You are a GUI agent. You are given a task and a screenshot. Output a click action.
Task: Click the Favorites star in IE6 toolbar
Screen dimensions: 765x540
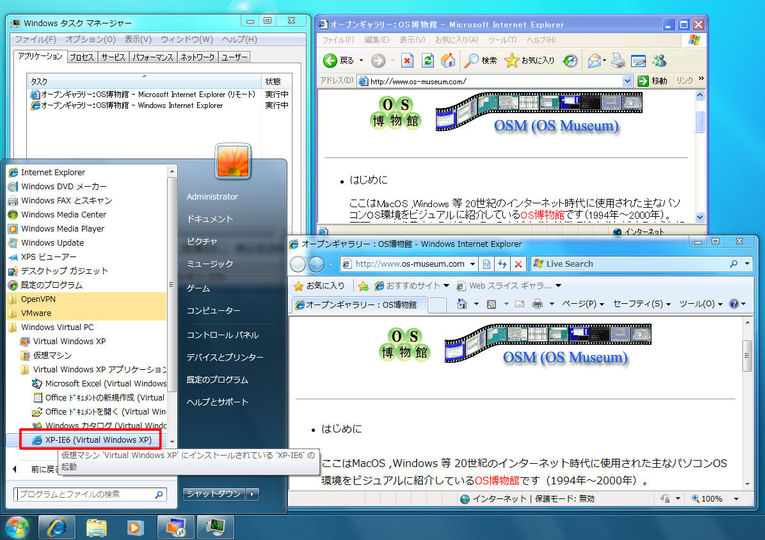[x=512, y=60]
